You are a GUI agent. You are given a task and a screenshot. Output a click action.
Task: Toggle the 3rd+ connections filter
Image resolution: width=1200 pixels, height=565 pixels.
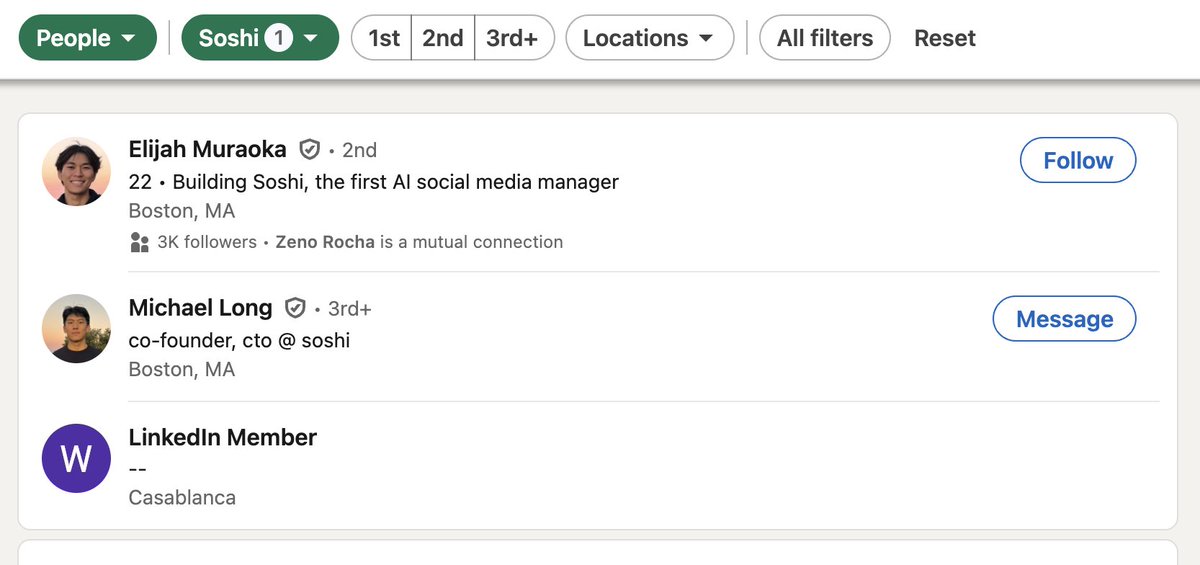514,38
